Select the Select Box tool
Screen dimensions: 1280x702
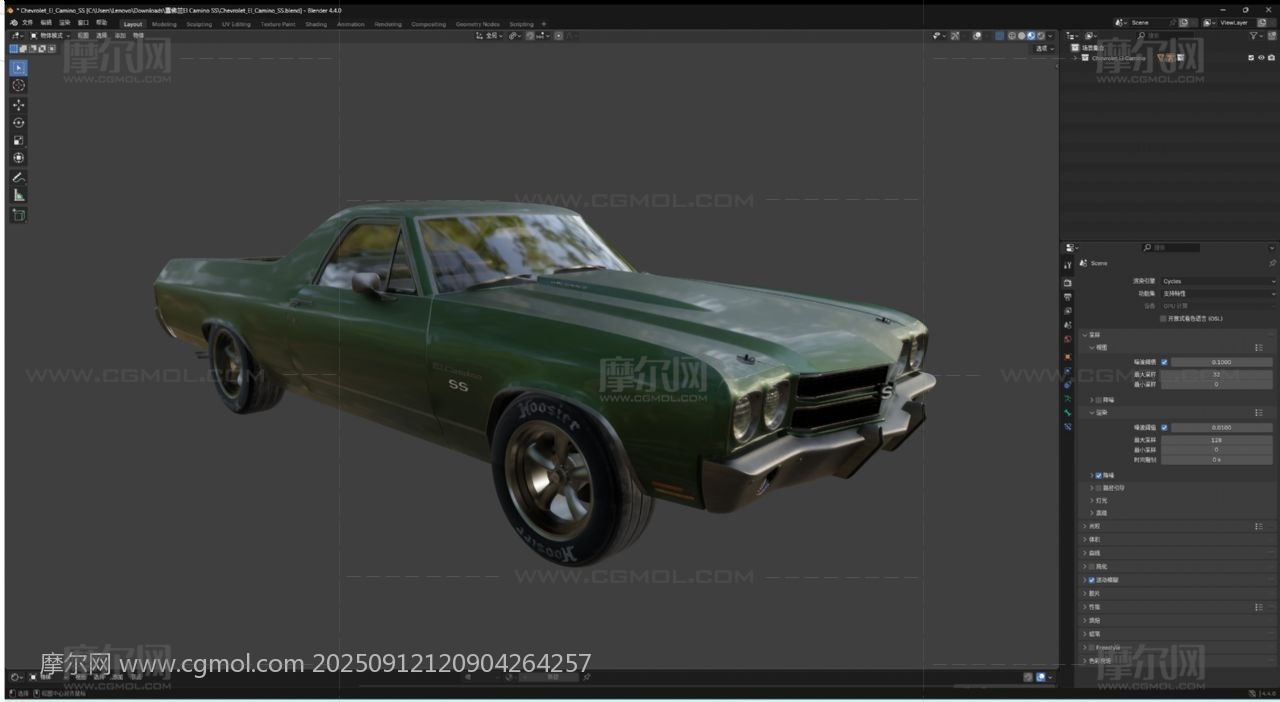18,68
